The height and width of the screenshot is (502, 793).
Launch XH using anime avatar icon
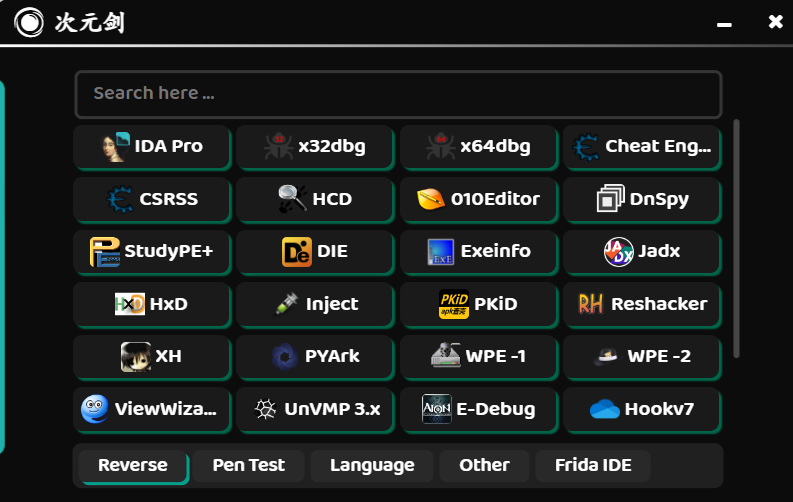click(136, 356)
